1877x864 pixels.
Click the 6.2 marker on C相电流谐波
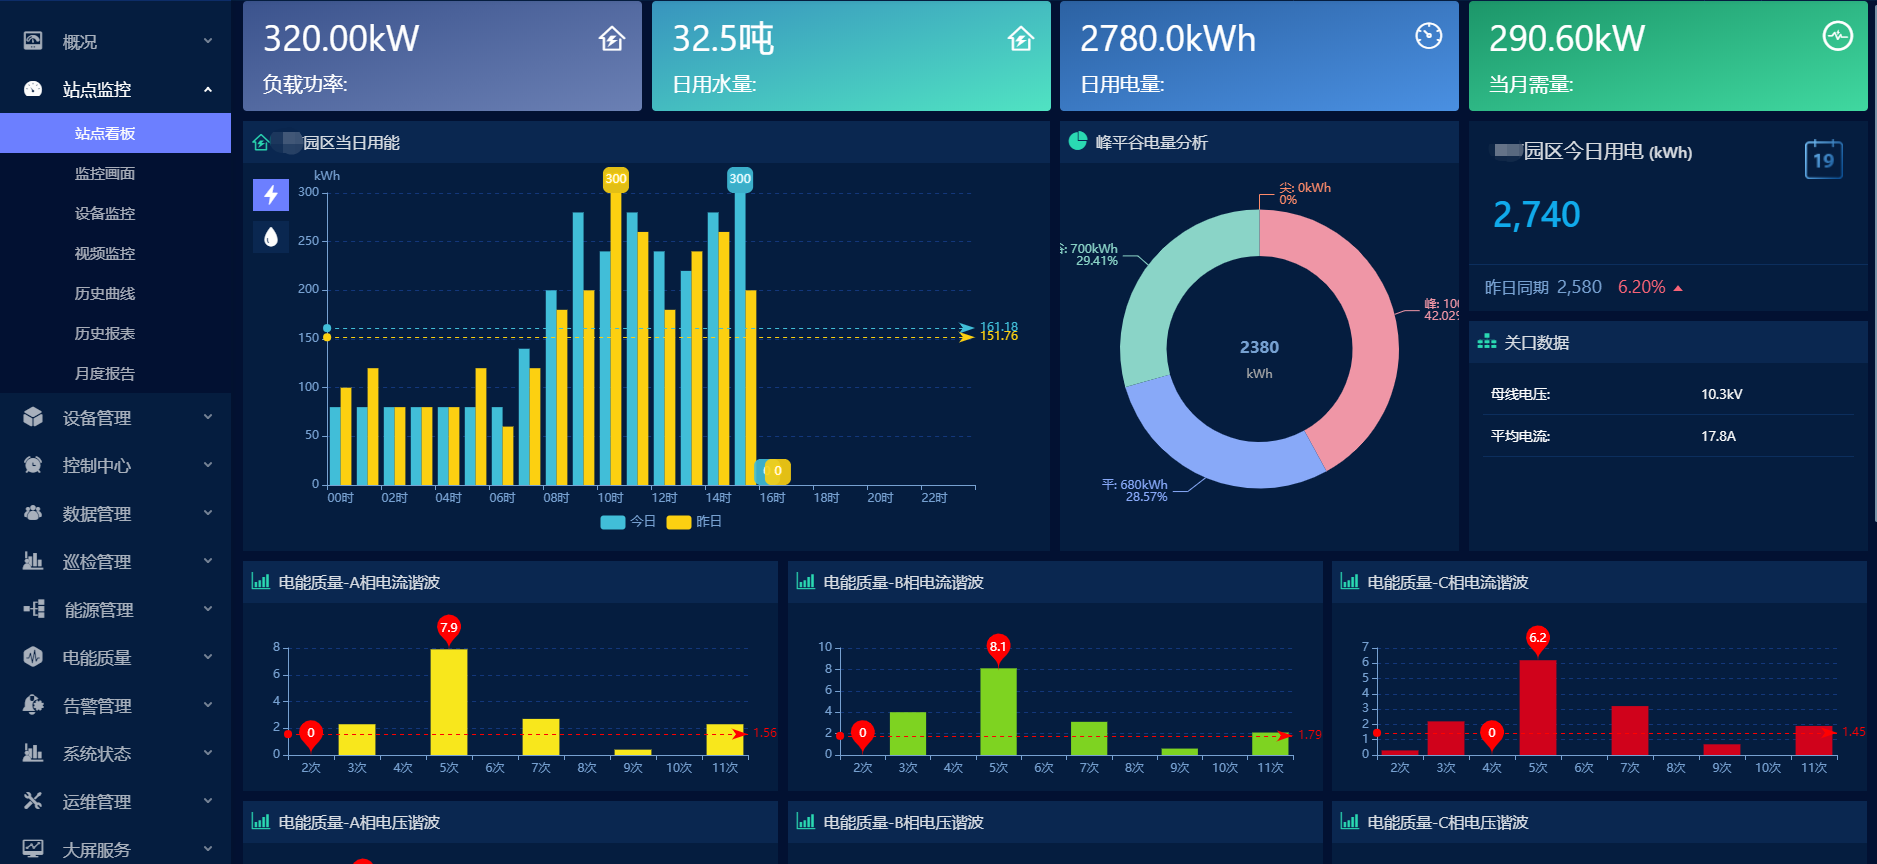pyautogui.click(x=1538, y=639)
